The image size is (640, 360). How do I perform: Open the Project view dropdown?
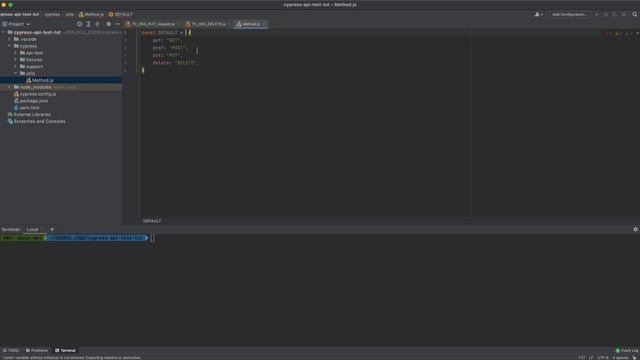coord(16,24)
